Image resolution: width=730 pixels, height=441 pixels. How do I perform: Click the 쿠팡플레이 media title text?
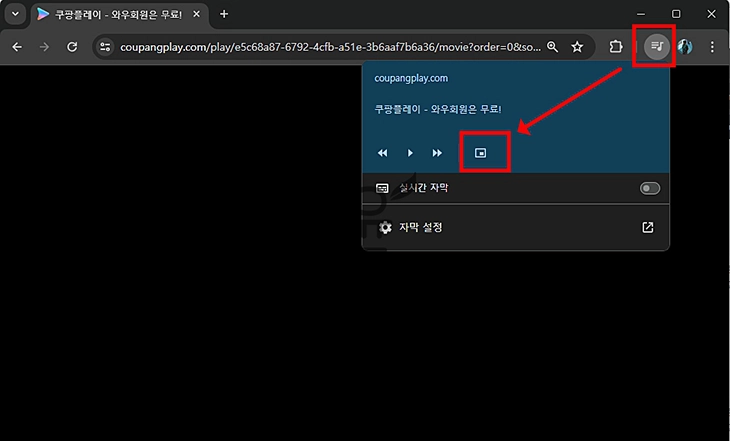point(438,109)
